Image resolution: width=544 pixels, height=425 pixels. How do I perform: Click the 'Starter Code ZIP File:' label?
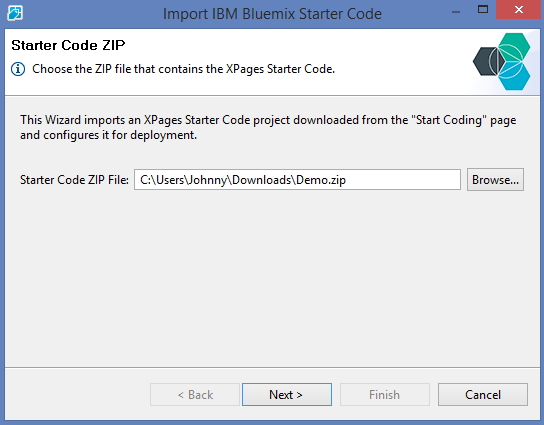[x=74, y=180]
